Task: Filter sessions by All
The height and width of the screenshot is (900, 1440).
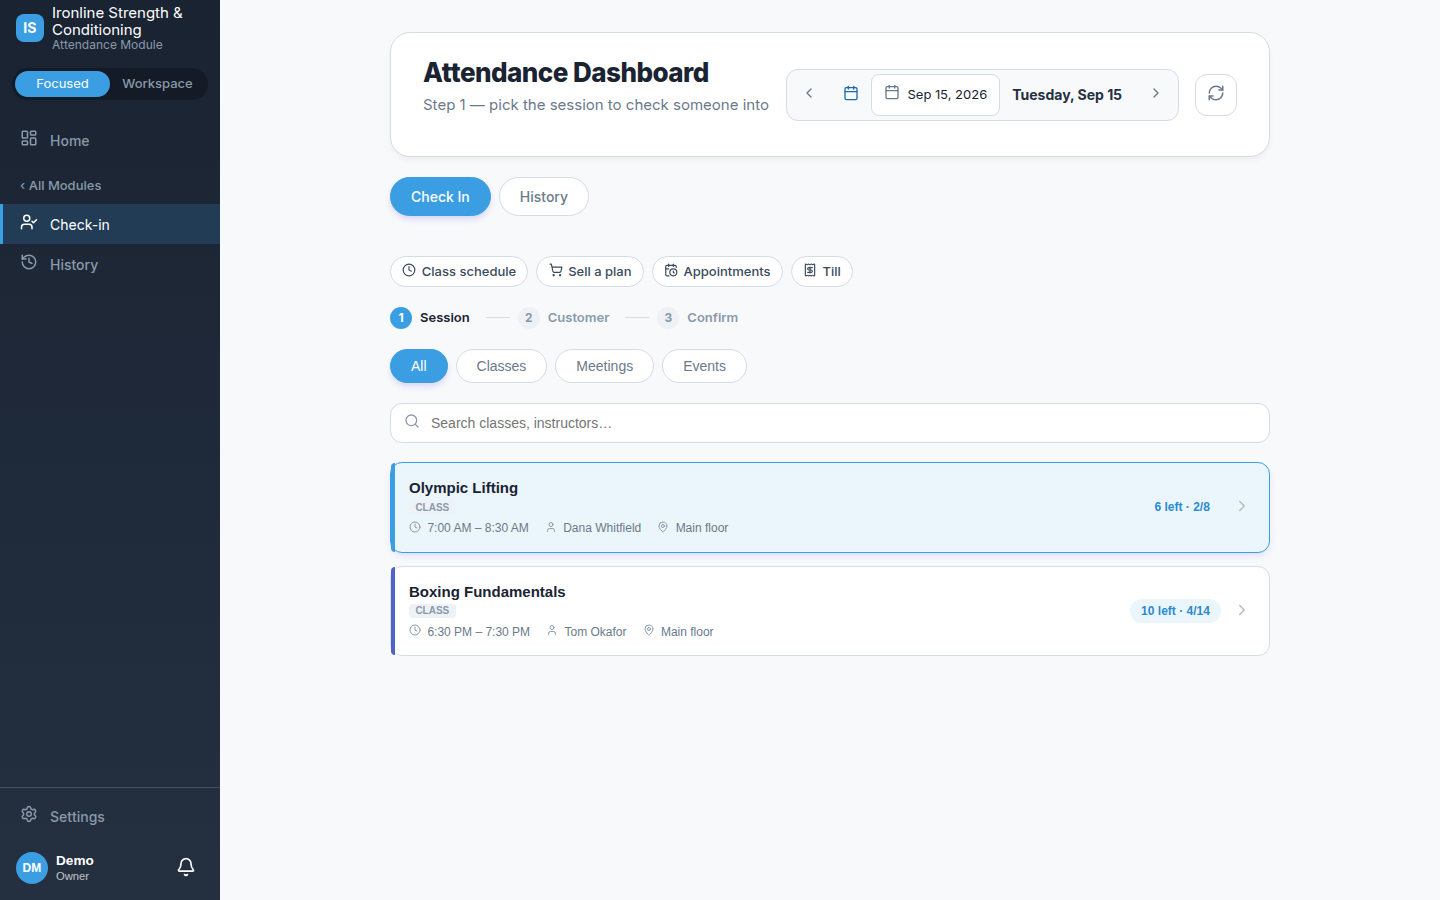Action: click(x=419, y=366)
